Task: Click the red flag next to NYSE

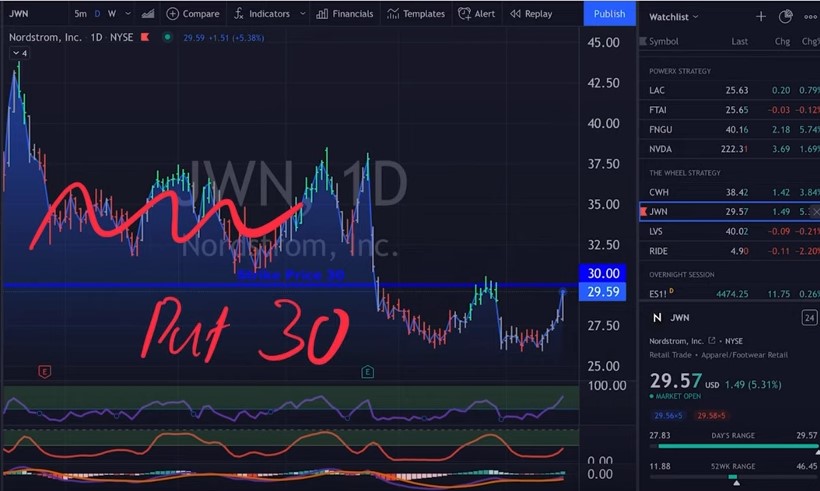Action: point(145,37)
